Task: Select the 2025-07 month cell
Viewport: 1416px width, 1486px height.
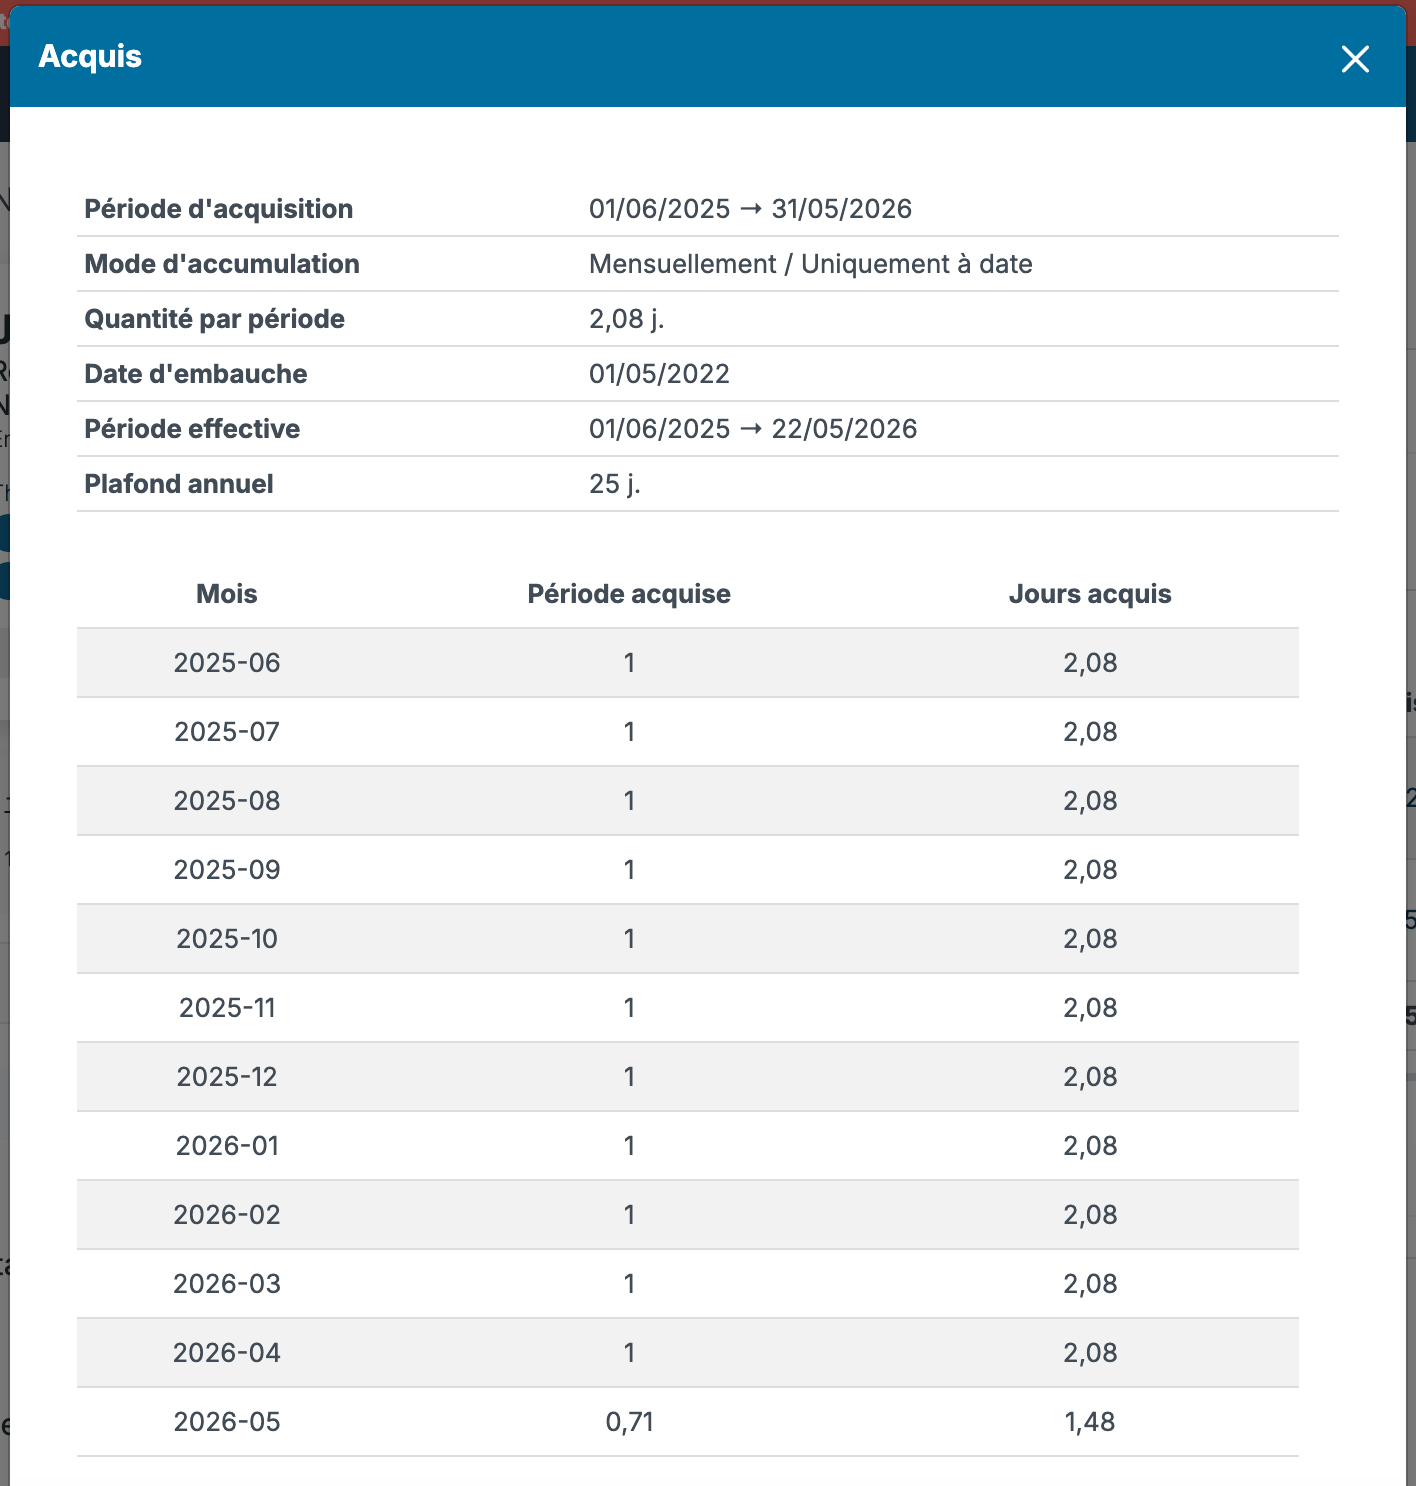Action: click(227, 732)
